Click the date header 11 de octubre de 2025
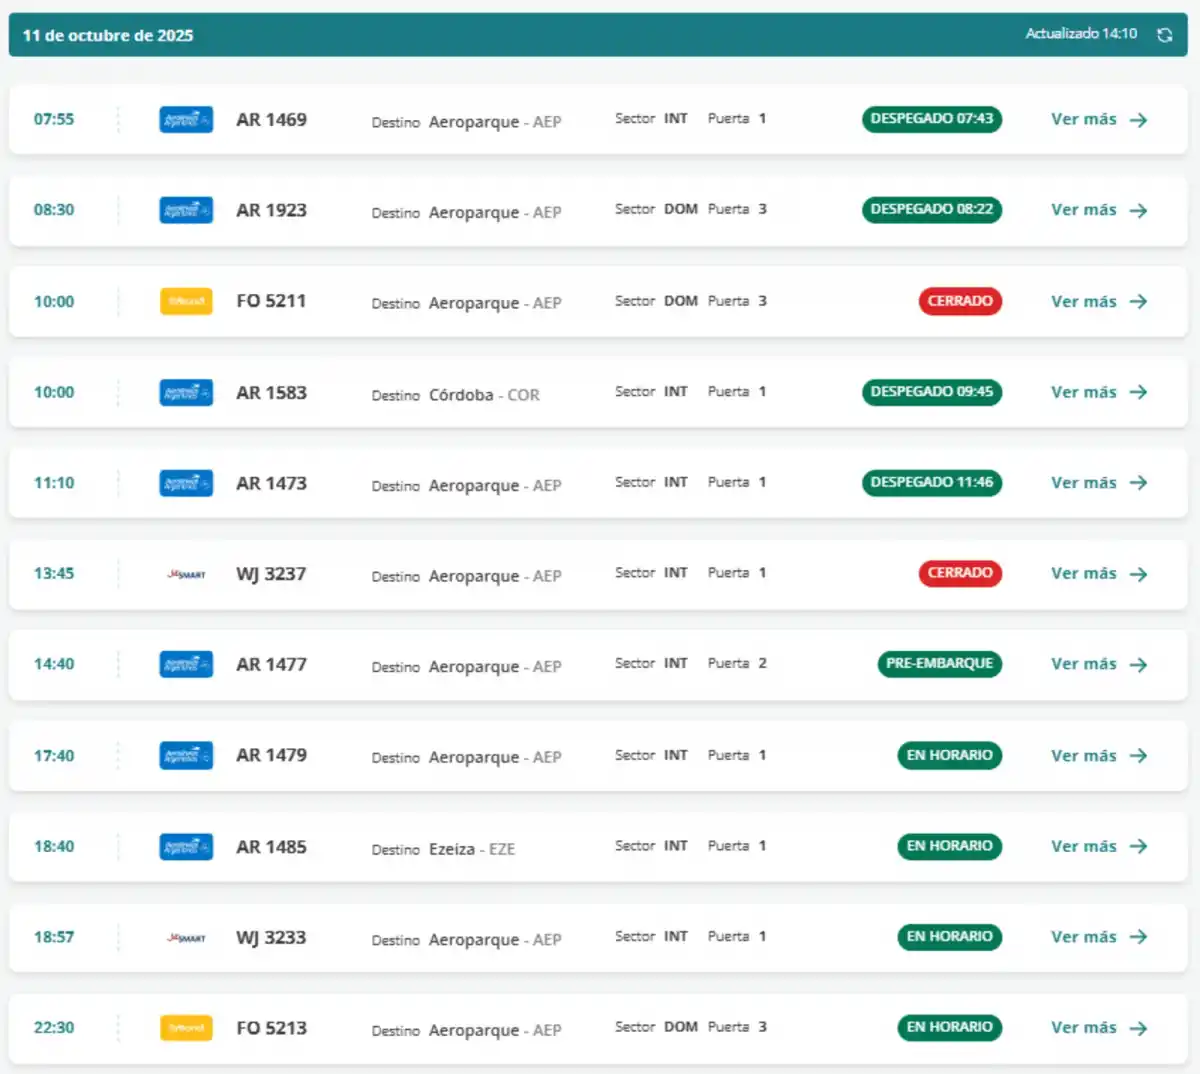Image resolution: width=1200 pixels, height=1074 pixels. tap(108, 35)
